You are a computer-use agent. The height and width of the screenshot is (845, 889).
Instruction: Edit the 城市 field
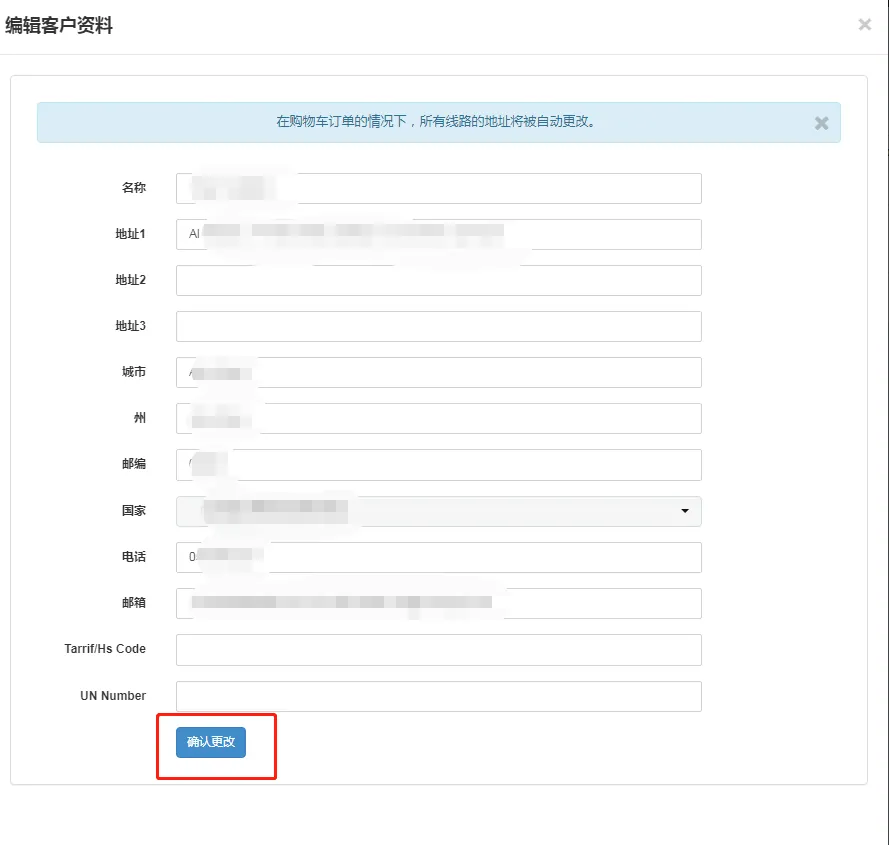pyautogui.click(x=439, y=373)
